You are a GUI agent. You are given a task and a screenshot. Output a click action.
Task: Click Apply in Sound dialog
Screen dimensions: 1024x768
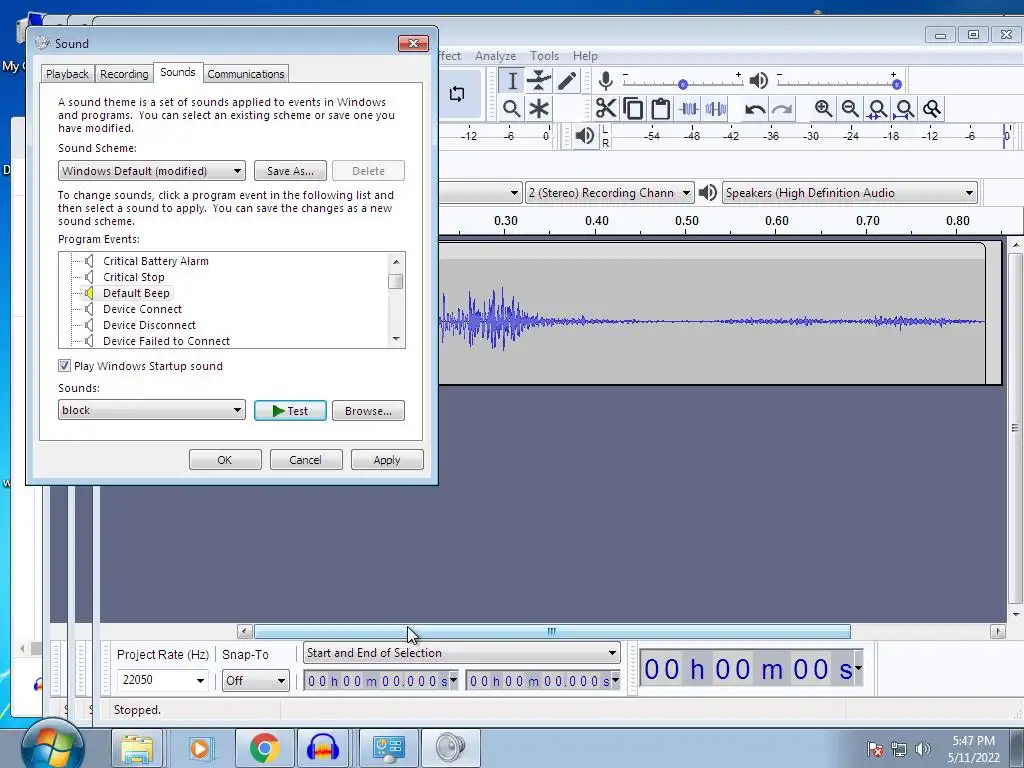pos(387,460)
